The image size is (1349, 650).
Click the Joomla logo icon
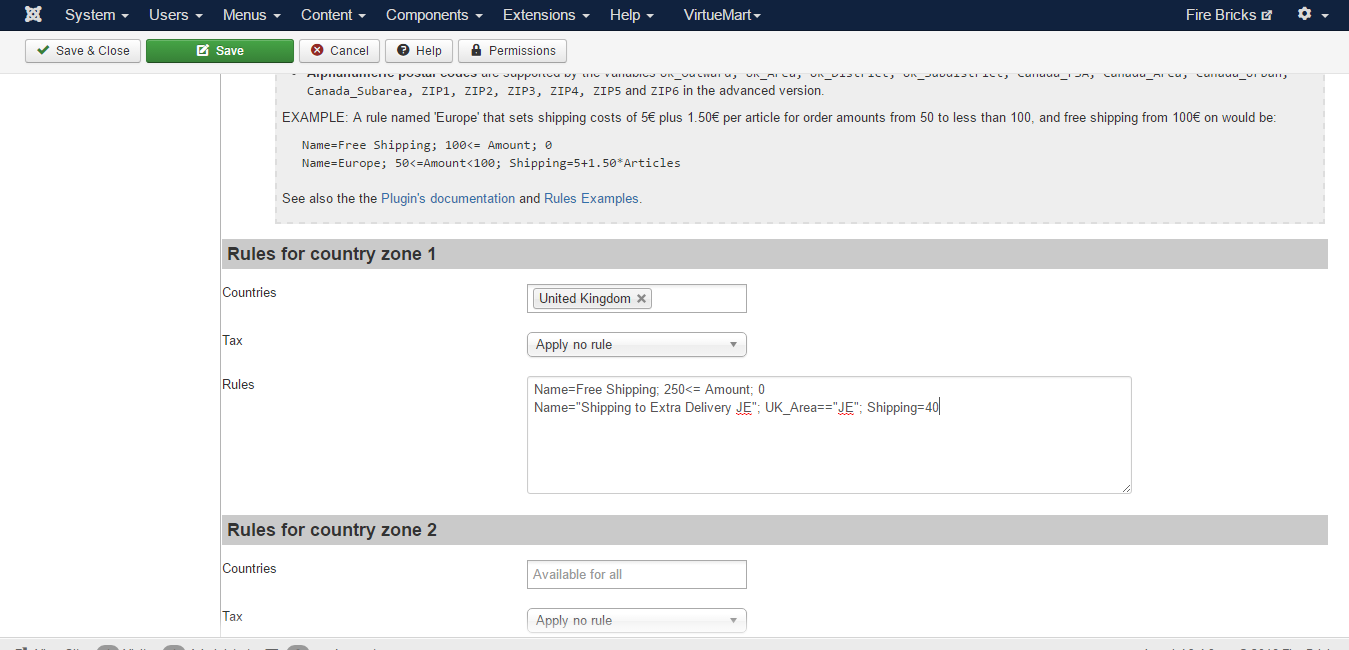point(33,15)
